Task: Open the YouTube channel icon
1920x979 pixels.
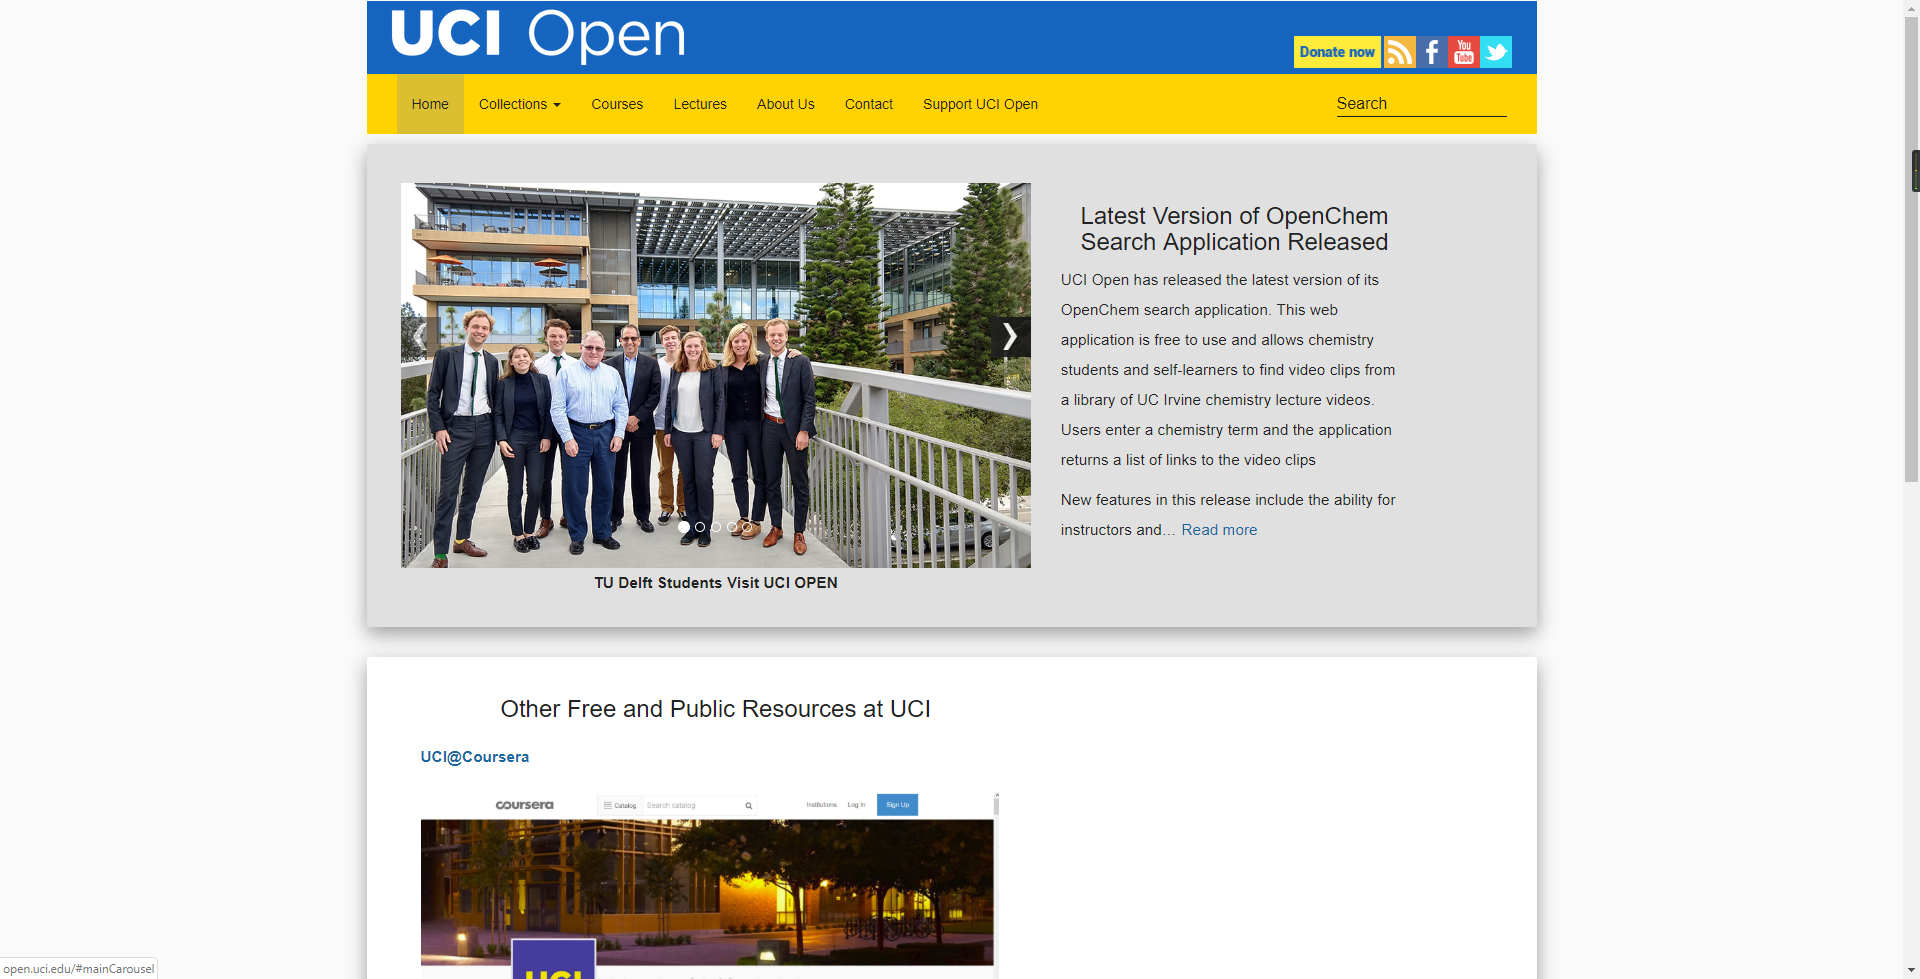Action: click(1463, 52)
